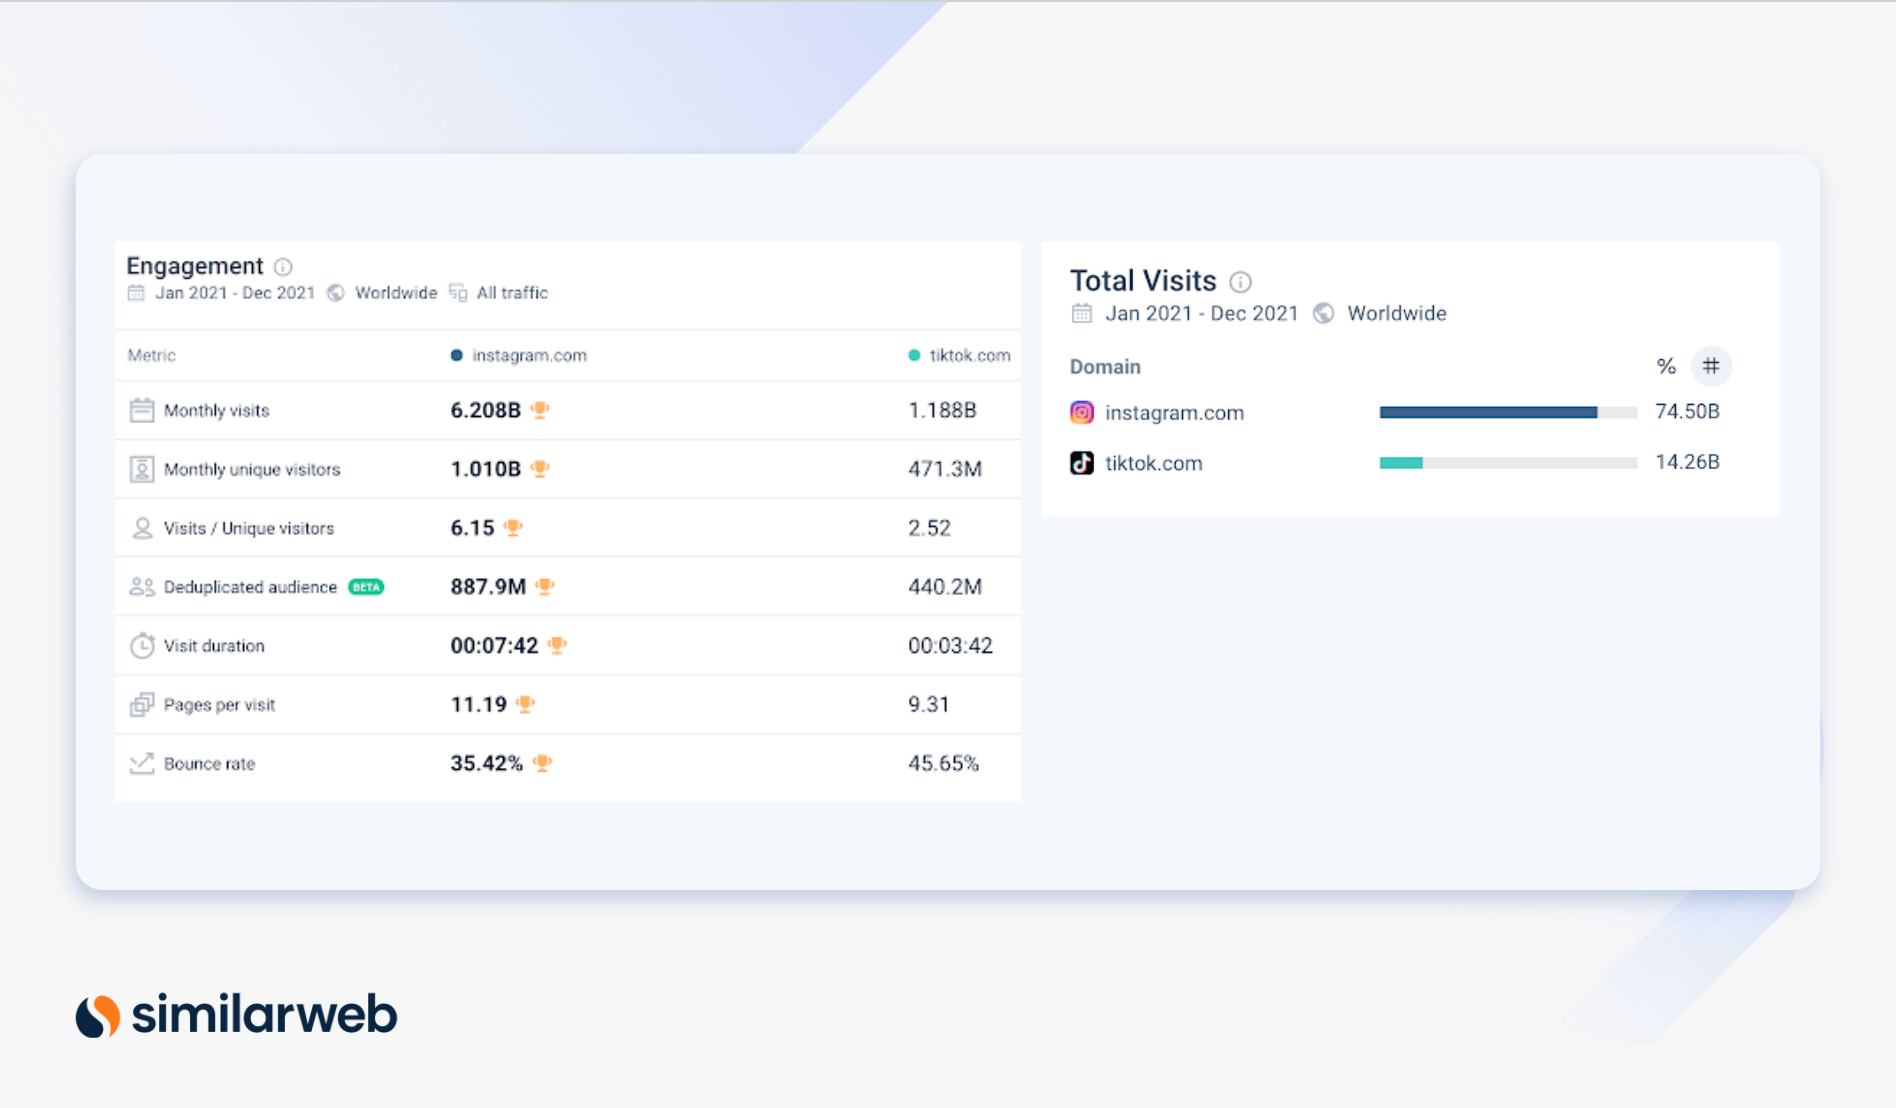
Task: Click the Engagement date range Jan 2021 - Dec 2021
Action: pos(235,293)
